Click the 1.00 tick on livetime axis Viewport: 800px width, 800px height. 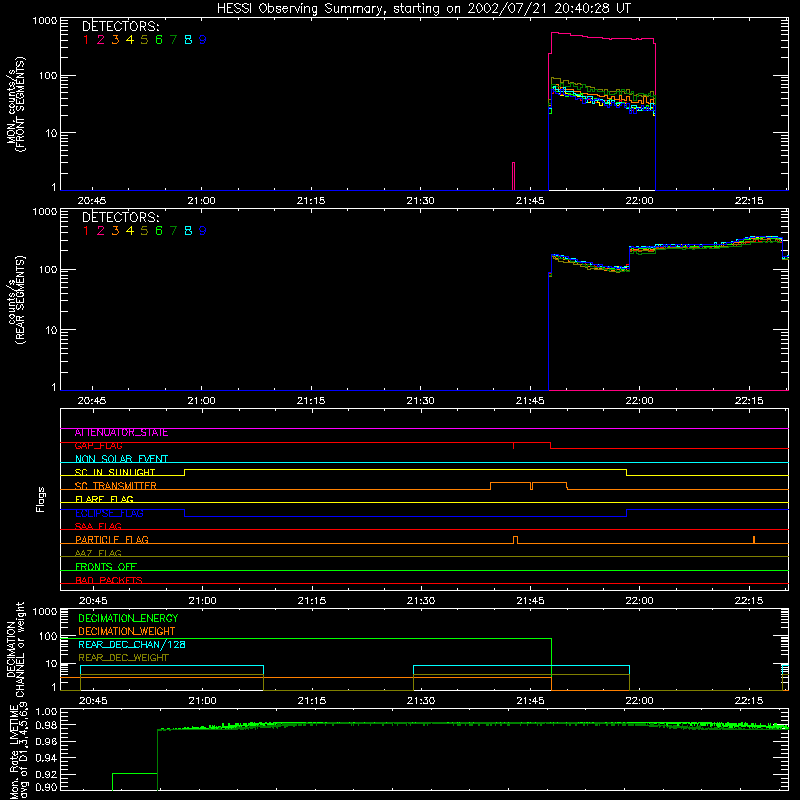click(46, 712)
